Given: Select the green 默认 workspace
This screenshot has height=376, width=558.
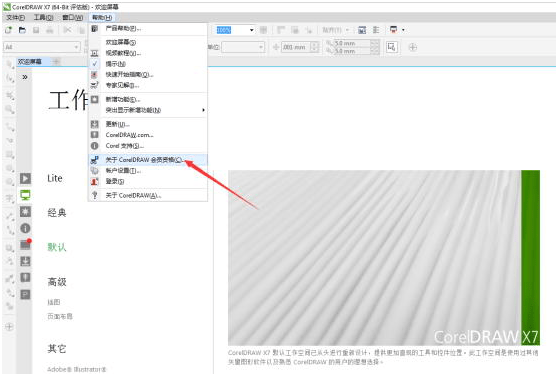Looking at the screenshot, I should coord(57,247).
